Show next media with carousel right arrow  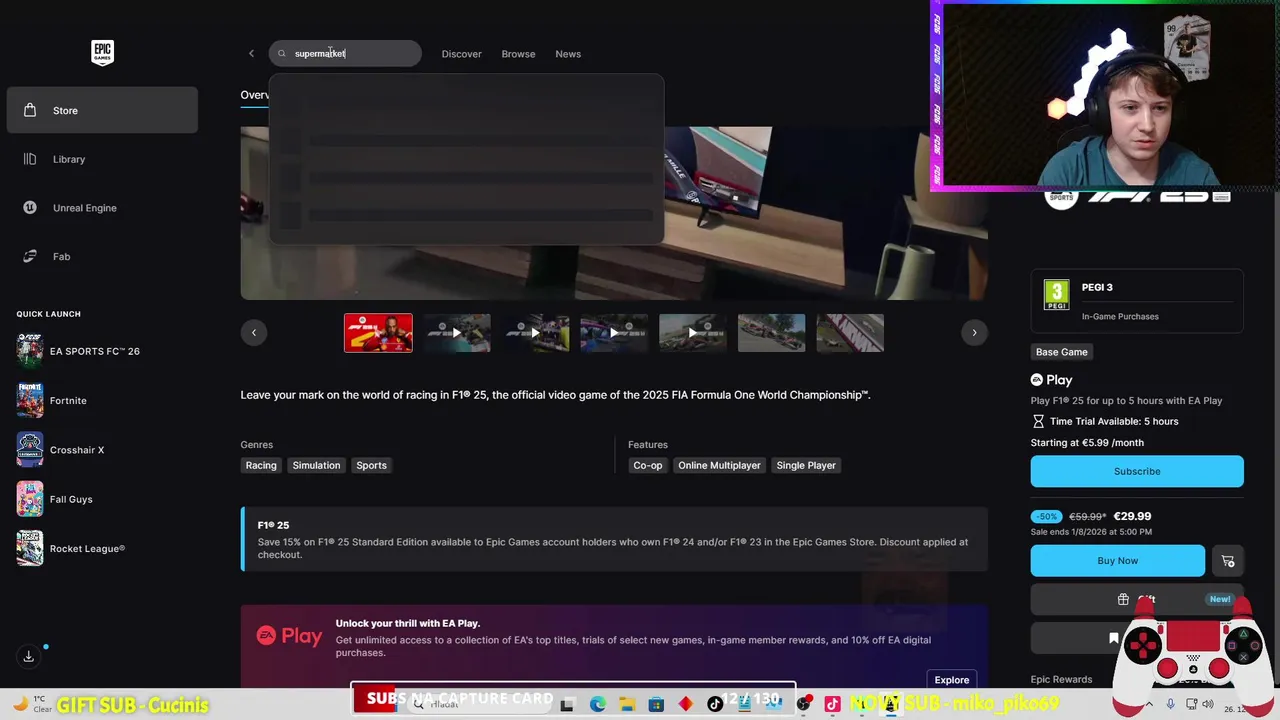click(974, 333)
